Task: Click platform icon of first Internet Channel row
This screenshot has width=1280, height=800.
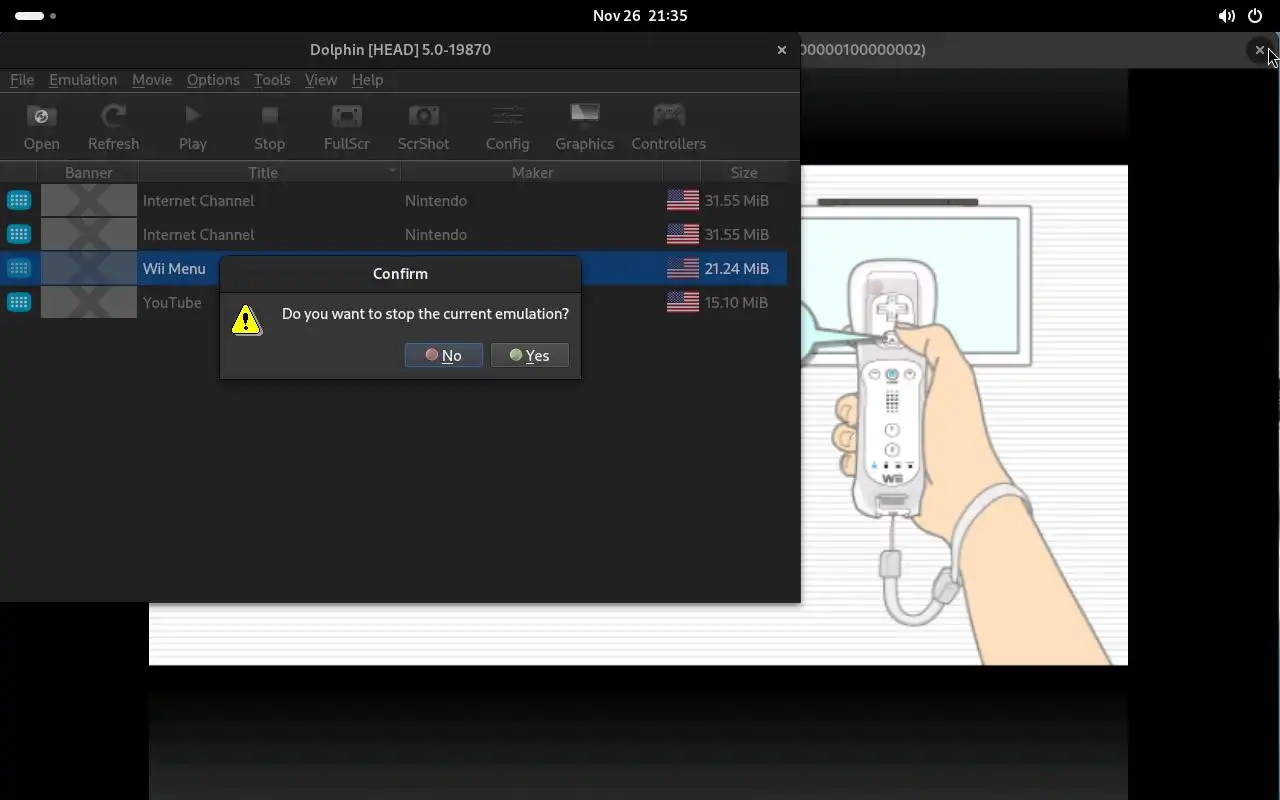Action: click(19, 200)
